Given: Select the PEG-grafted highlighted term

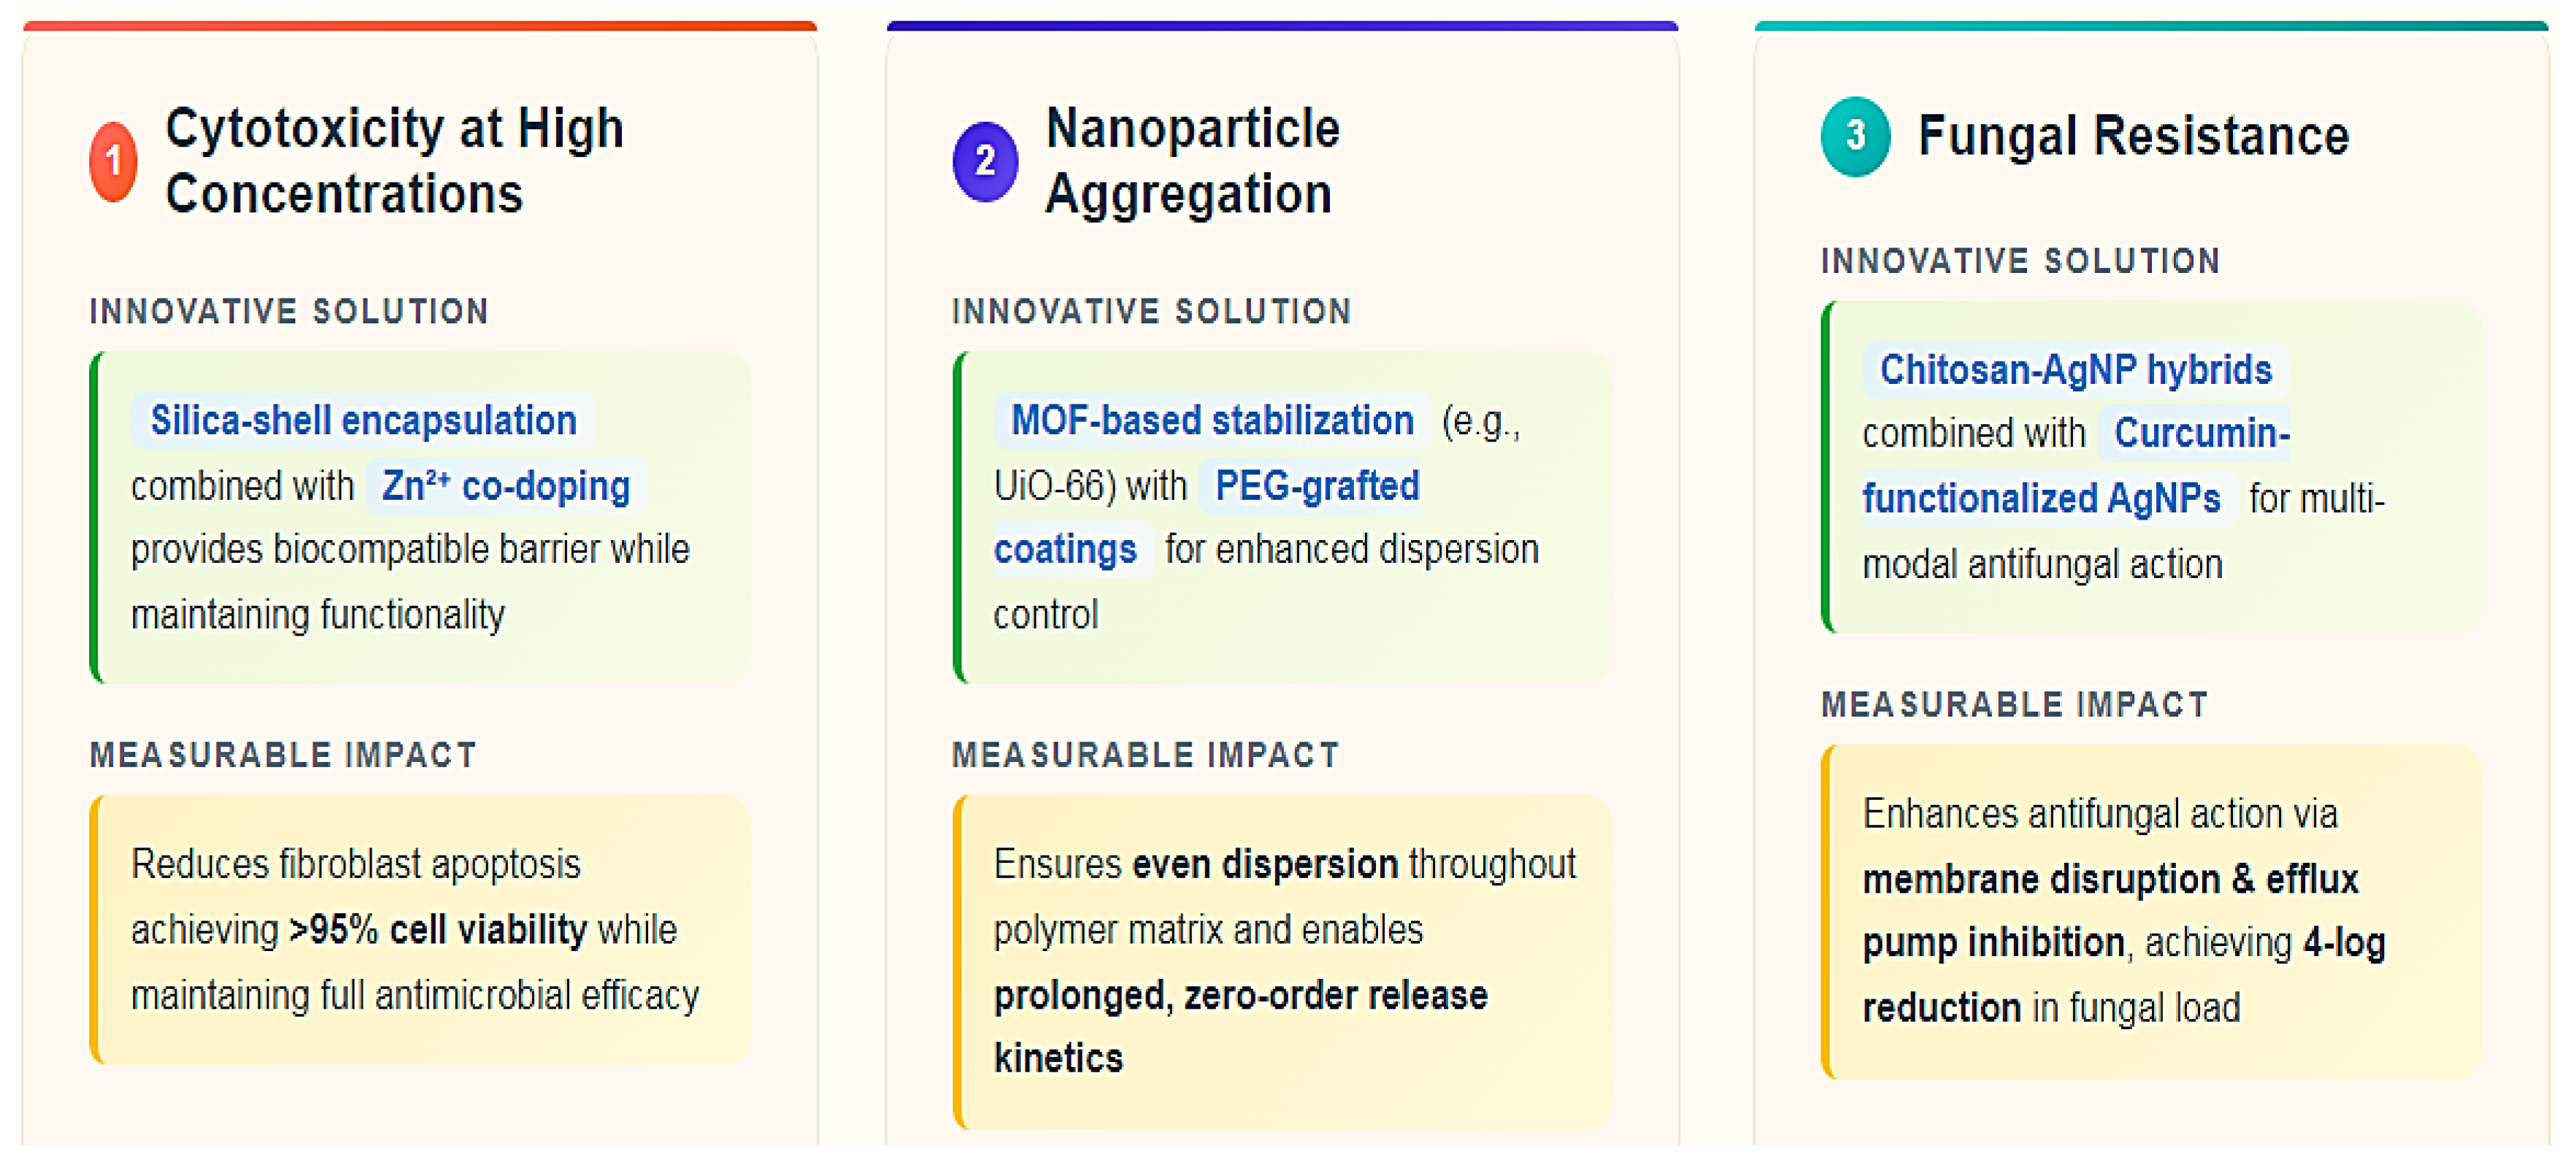Looking at the screenshot, I should (1316, 487).
